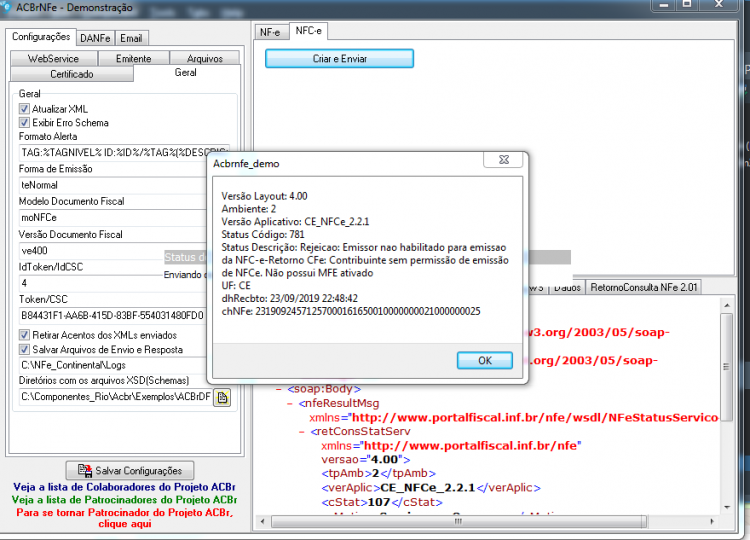Viewport: 750px width, 540px height.
Task: Click the schema folder browse icon
Action: pyautogui.click(x=222, y=397)
